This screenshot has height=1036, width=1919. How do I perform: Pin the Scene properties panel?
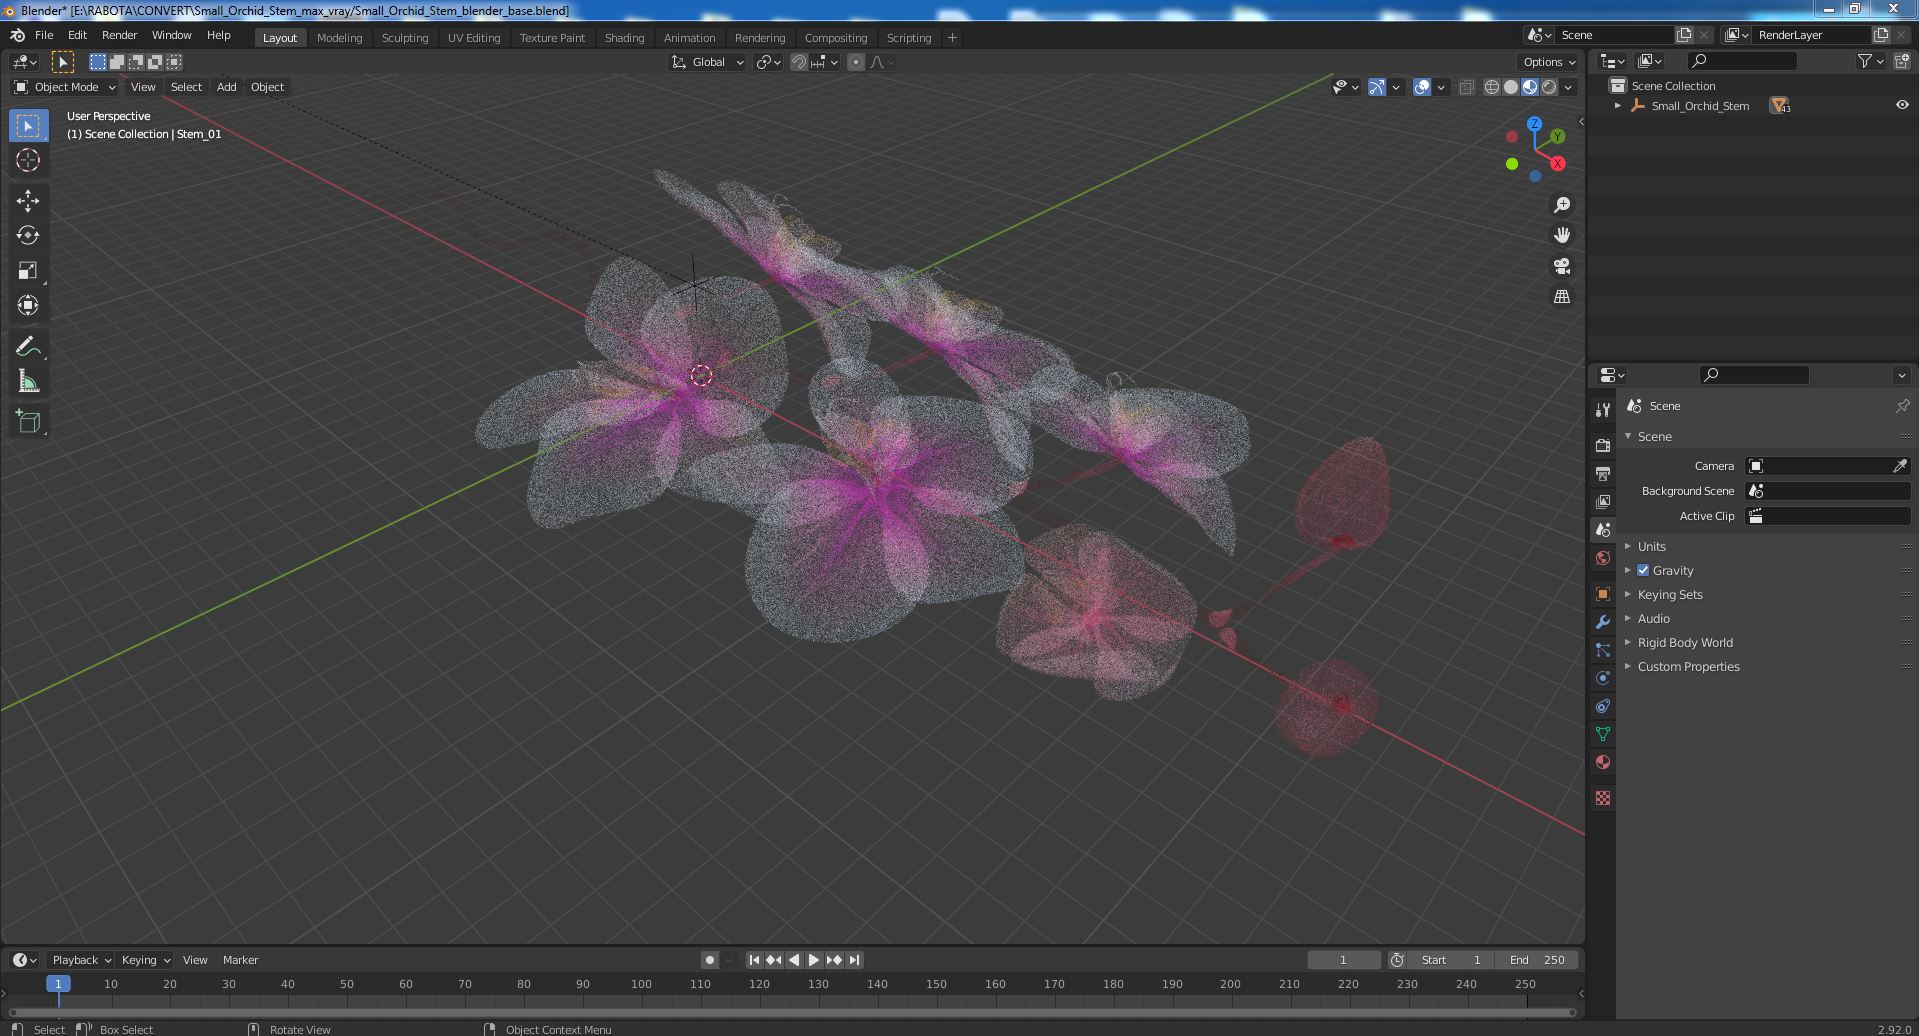pyautogui.click(x=1902, y=406)
